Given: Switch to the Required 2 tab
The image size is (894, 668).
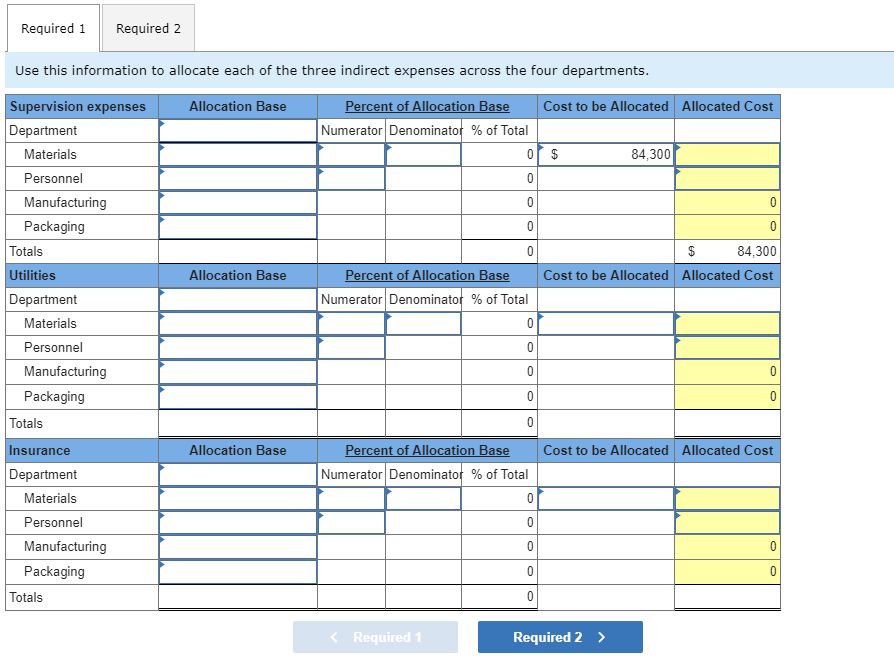Looking at the screenshot, I should 147,28.
